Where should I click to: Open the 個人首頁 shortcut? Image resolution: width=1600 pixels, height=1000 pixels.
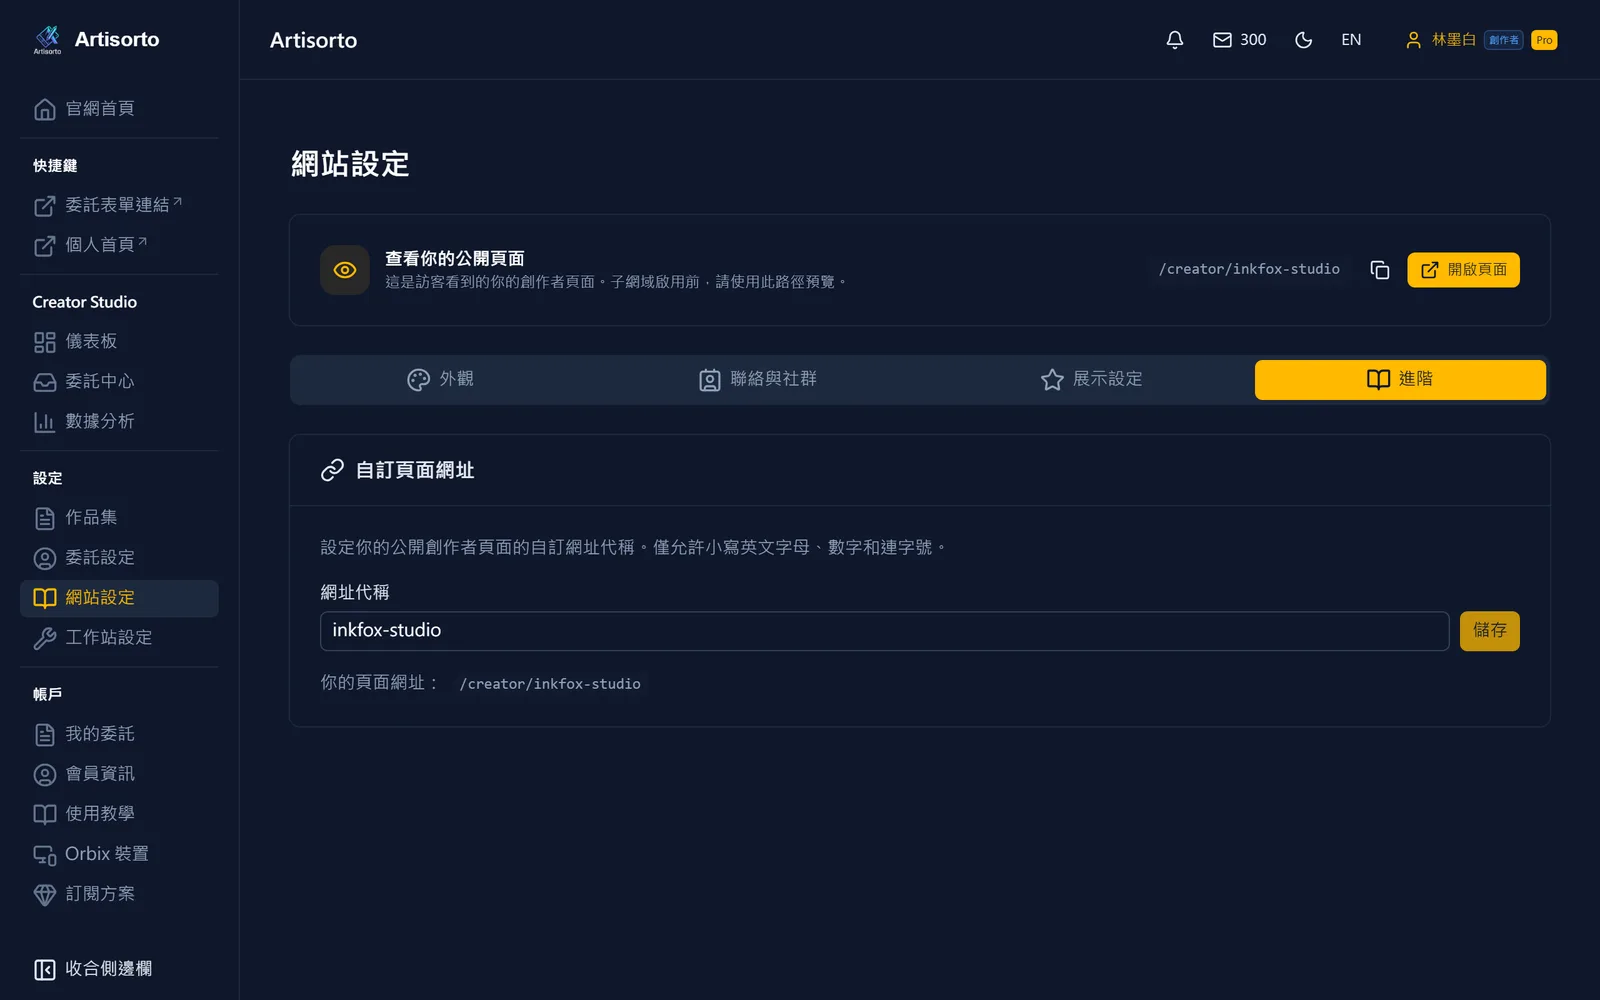pyautogui.click(x=119, y=245)
